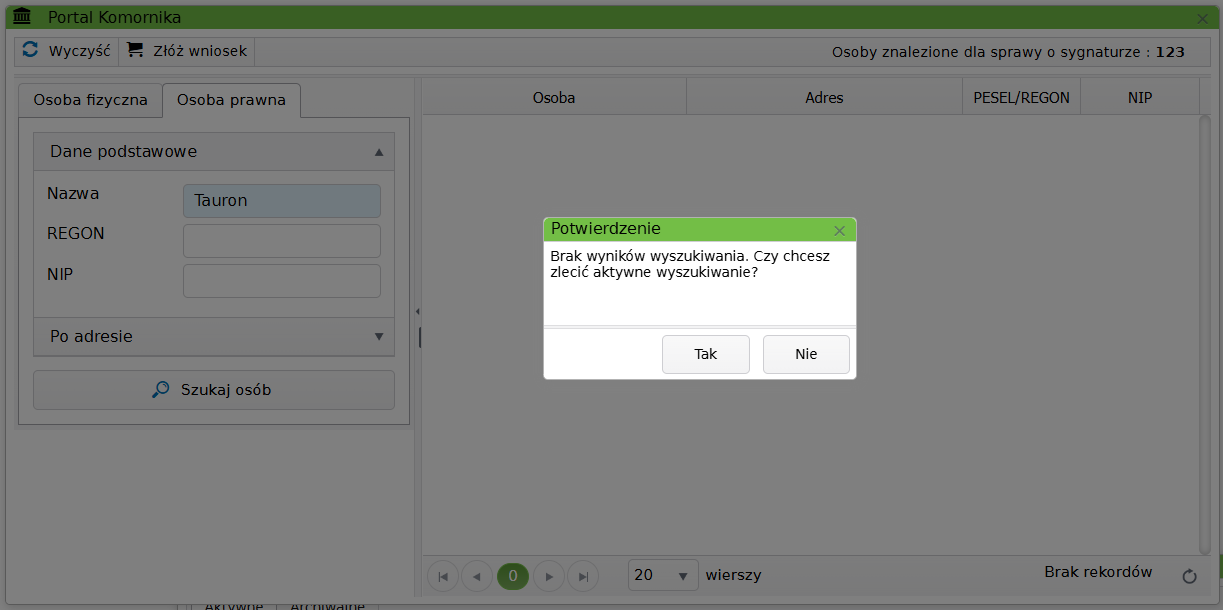Select the Osoba prawna tab

(x=231, y=100)
